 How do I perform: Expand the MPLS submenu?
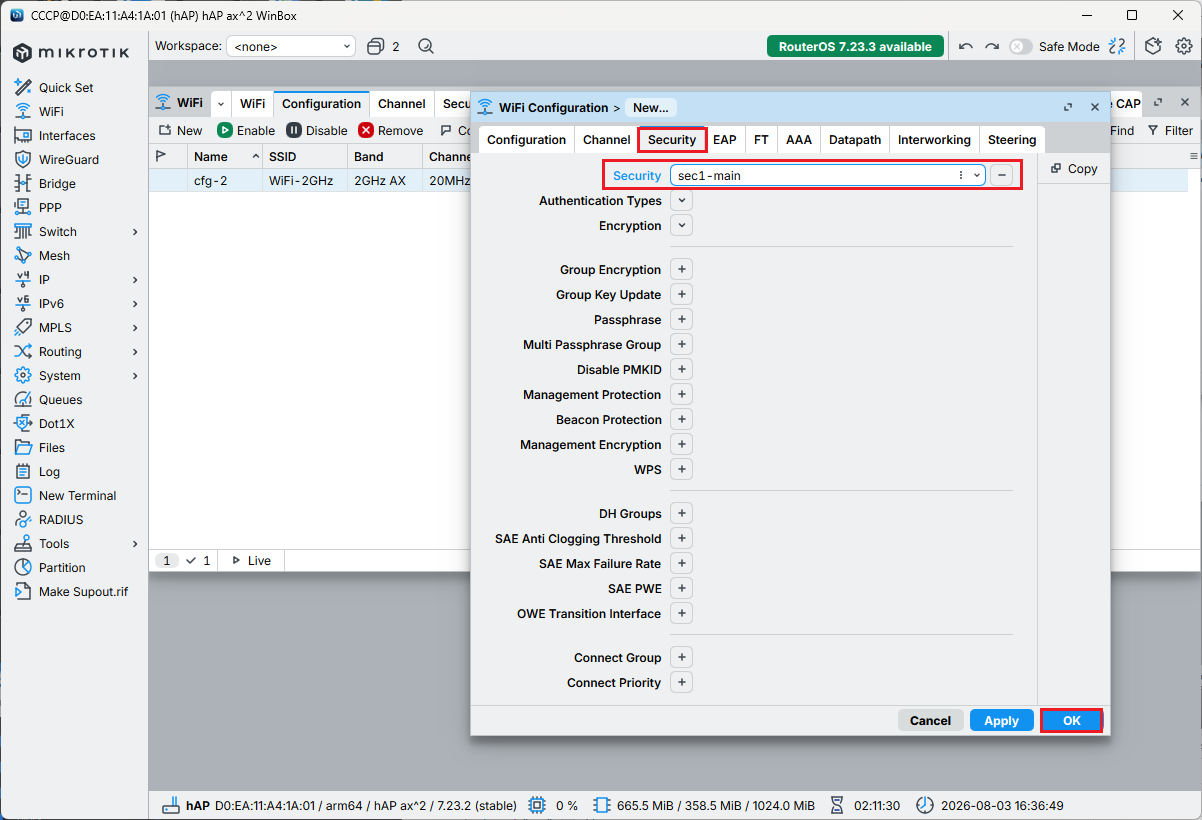[x=135, y=327]
